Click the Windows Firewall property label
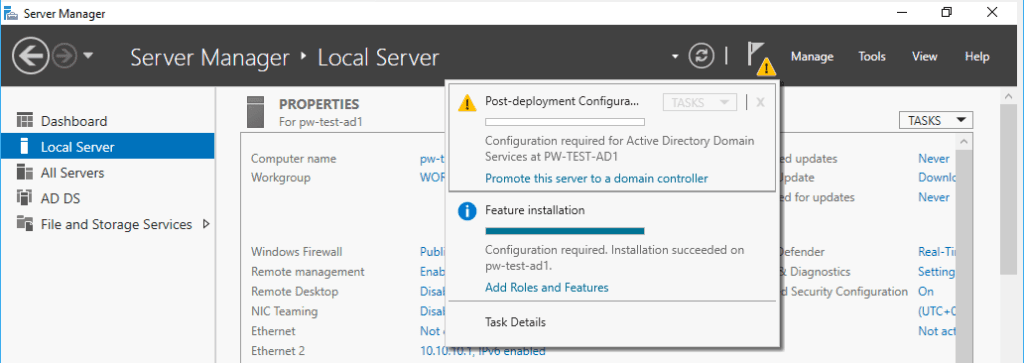Viewport: 1024px width, 363px height. [296, 251]
